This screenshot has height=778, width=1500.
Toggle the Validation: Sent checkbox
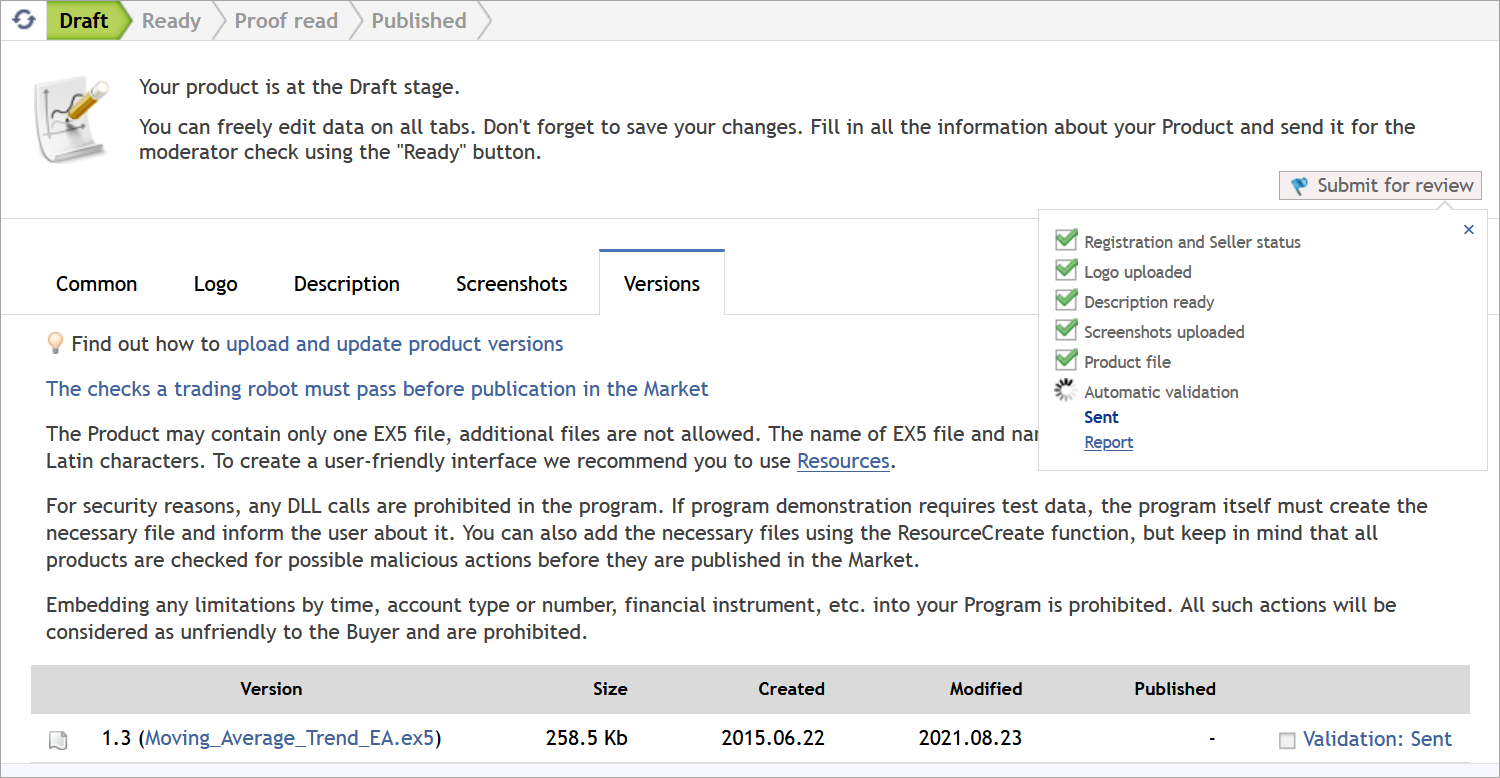tap(1287, 740)
